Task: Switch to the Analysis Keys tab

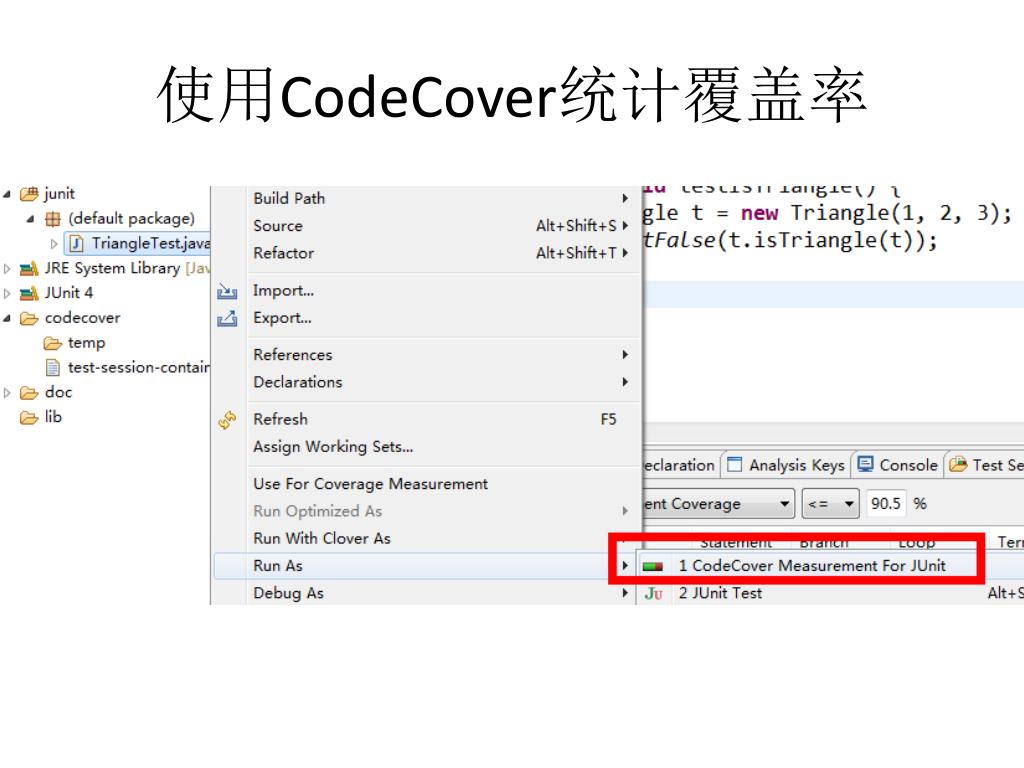Action: click(x=787, y=465)
